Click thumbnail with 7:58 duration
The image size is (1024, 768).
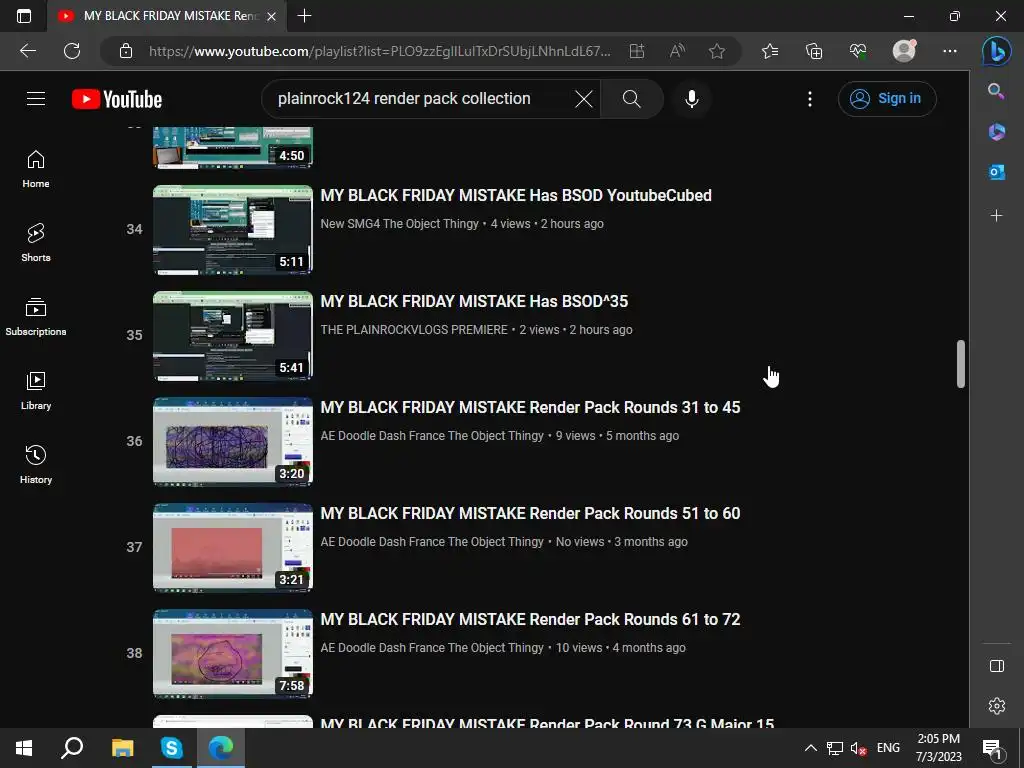tap(232, 654)
